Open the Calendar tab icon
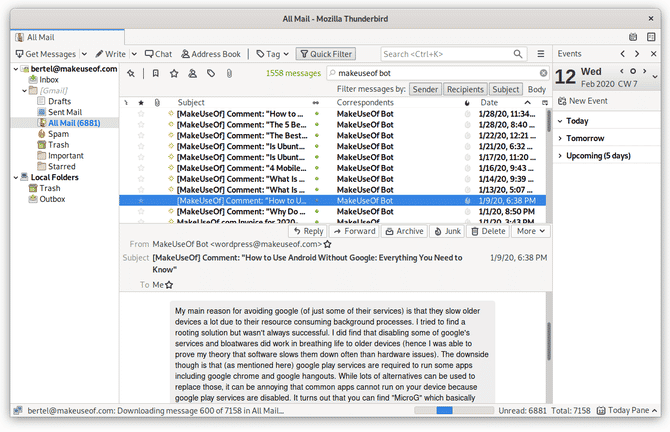 pos(633,37)
